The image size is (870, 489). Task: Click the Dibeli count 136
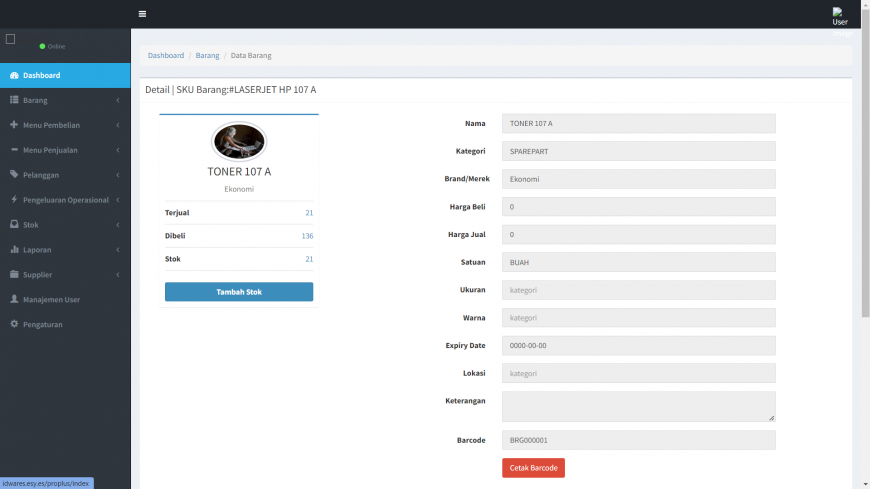coord(307,236)
